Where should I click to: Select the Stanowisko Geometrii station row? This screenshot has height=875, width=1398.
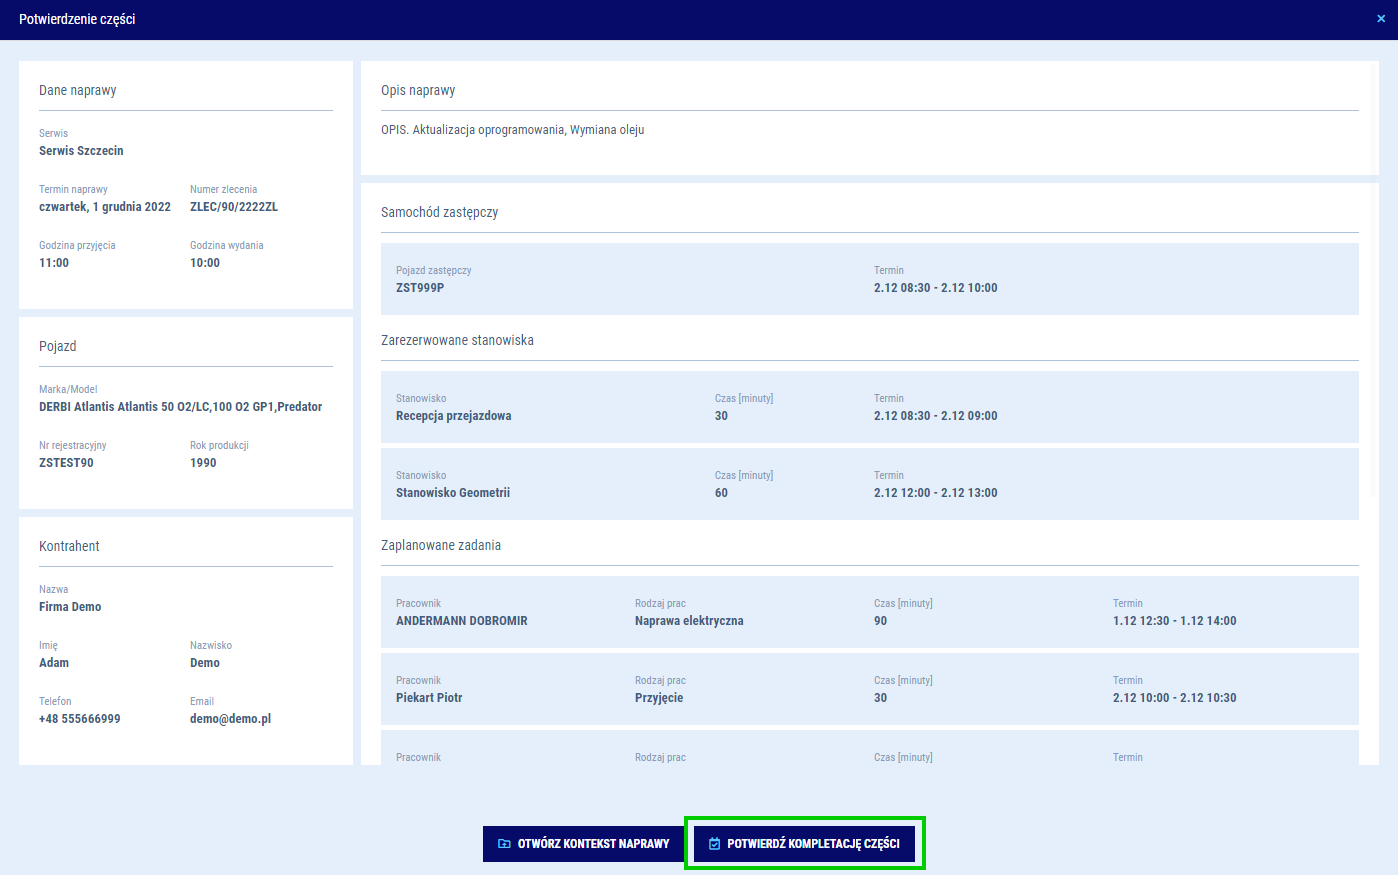(x=869, y=484)
